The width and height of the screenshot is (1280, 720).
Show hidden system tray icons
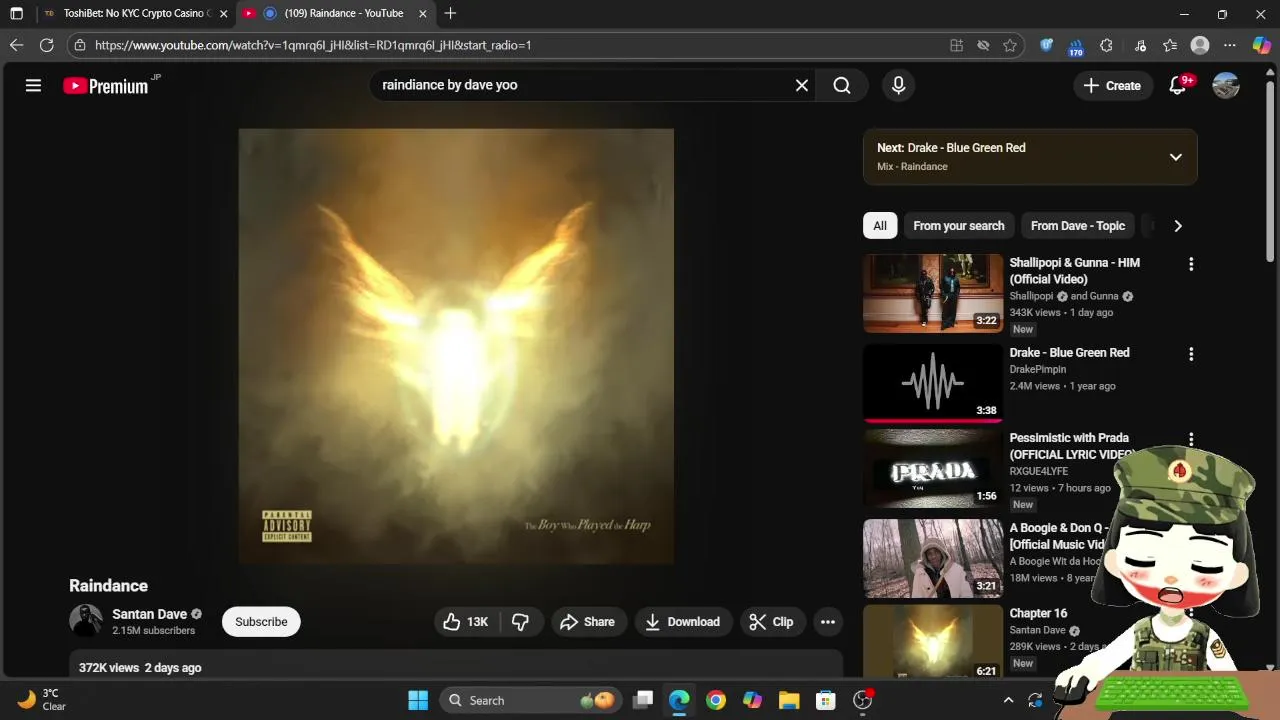coord(1008,700)
